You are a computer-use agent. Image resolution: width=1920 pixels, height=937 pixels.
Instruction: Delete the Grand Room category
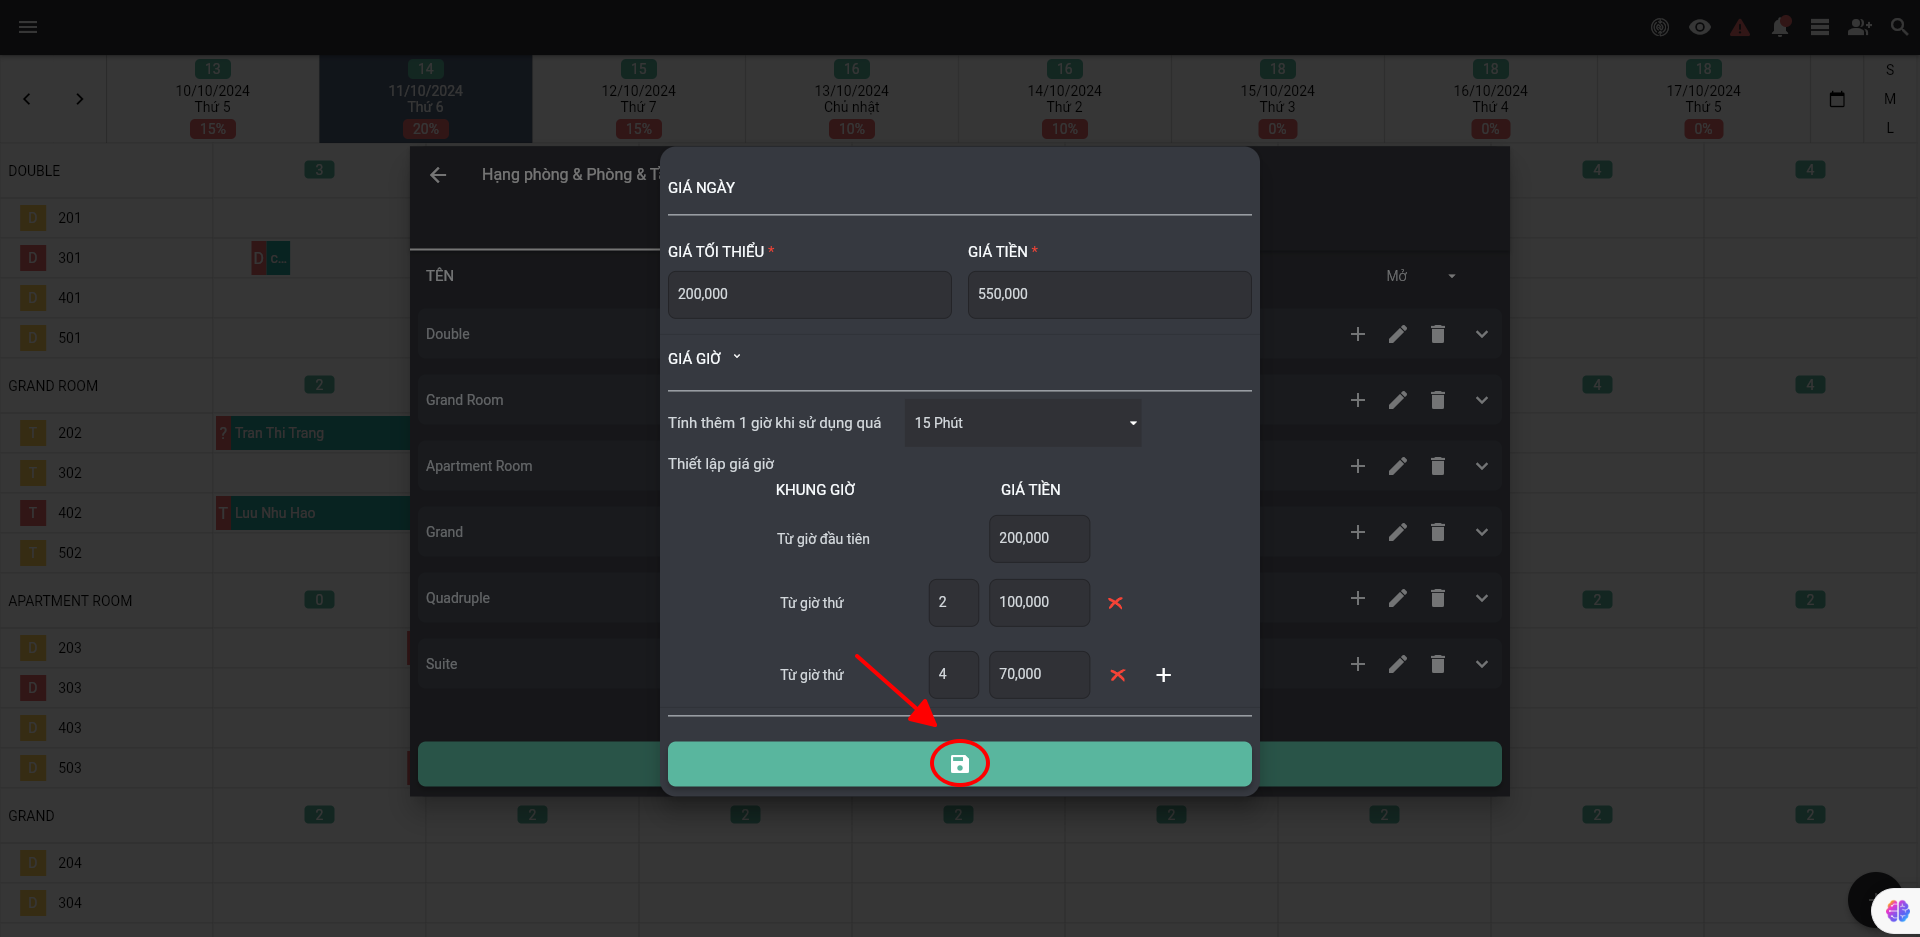pos(1438,400)
